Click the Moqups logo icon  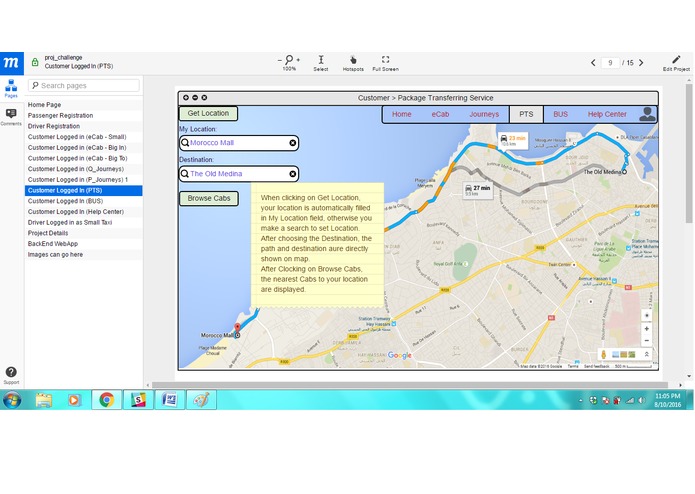[12, 63]
